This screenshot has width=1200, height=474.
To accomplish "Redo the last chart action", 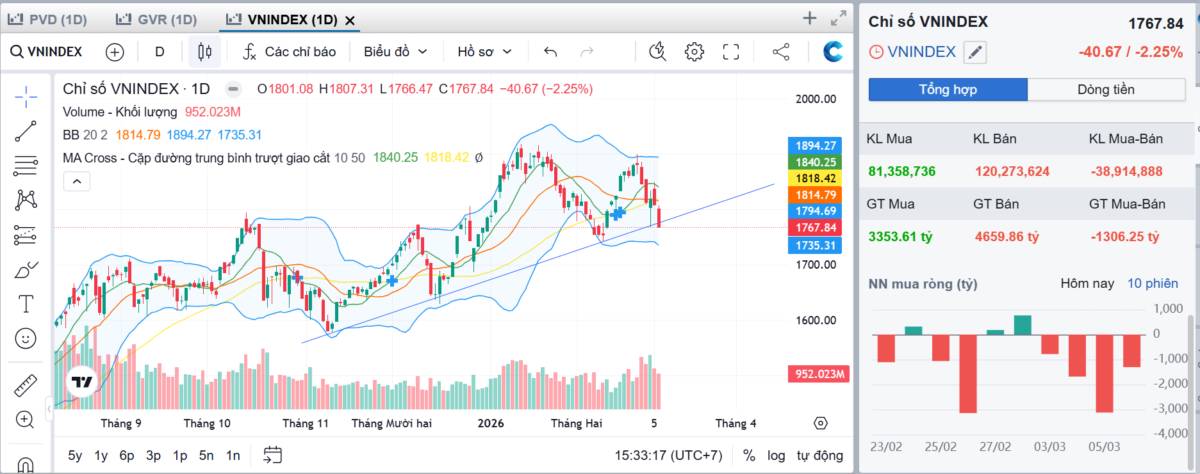I will point(587,52).
